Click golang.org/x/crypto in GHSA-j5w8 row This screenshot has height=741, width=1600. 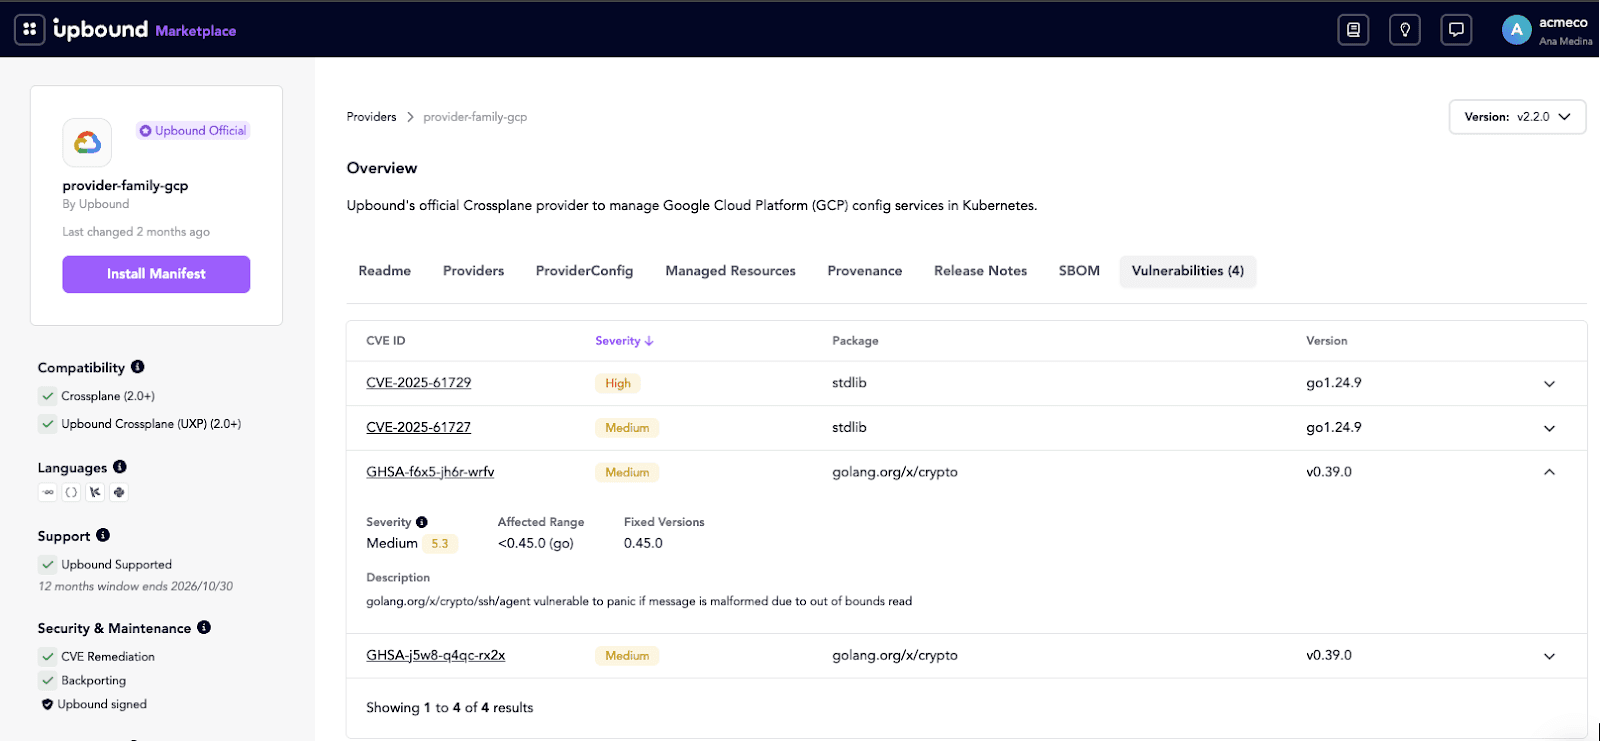click(x=895, y=656)
